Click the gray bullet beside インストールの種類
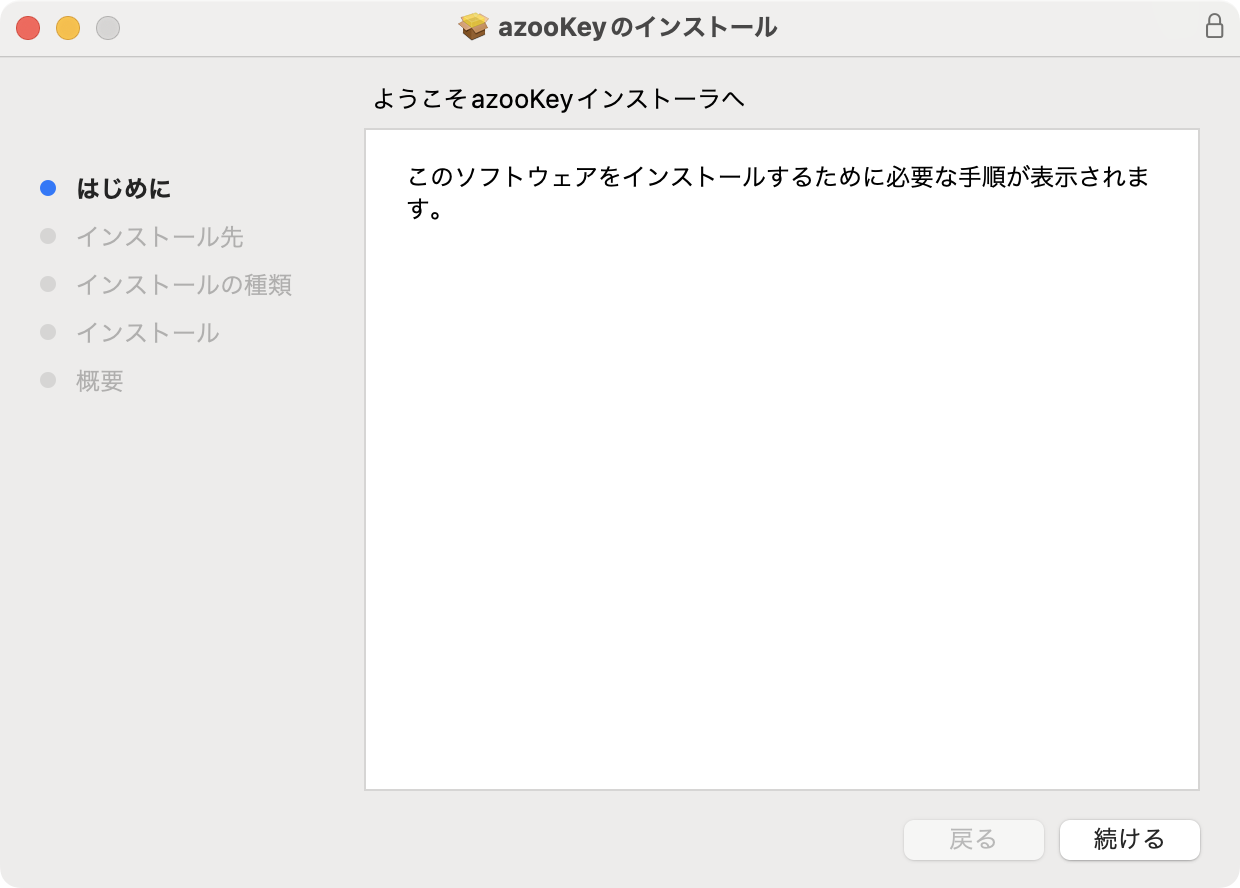Viewport: 1240px width, 888px height. [x=48, y=284]
